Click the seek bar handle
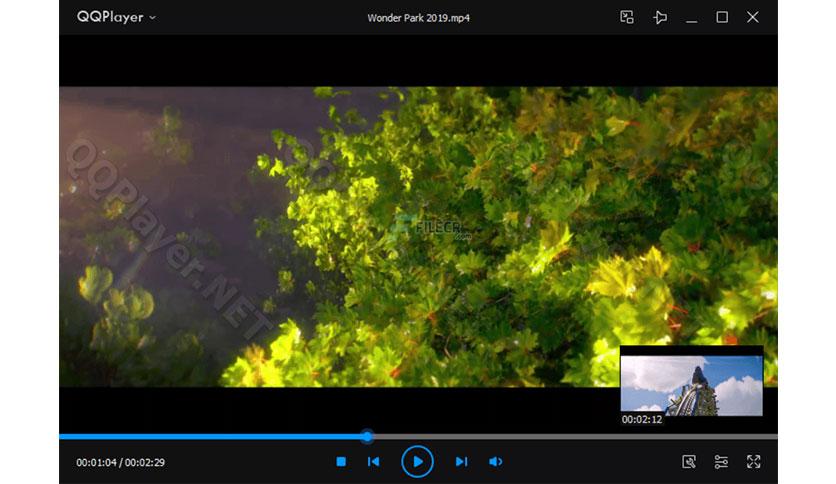Image resolution: width=836 pixels, height=484 pixels. point(367,437)
